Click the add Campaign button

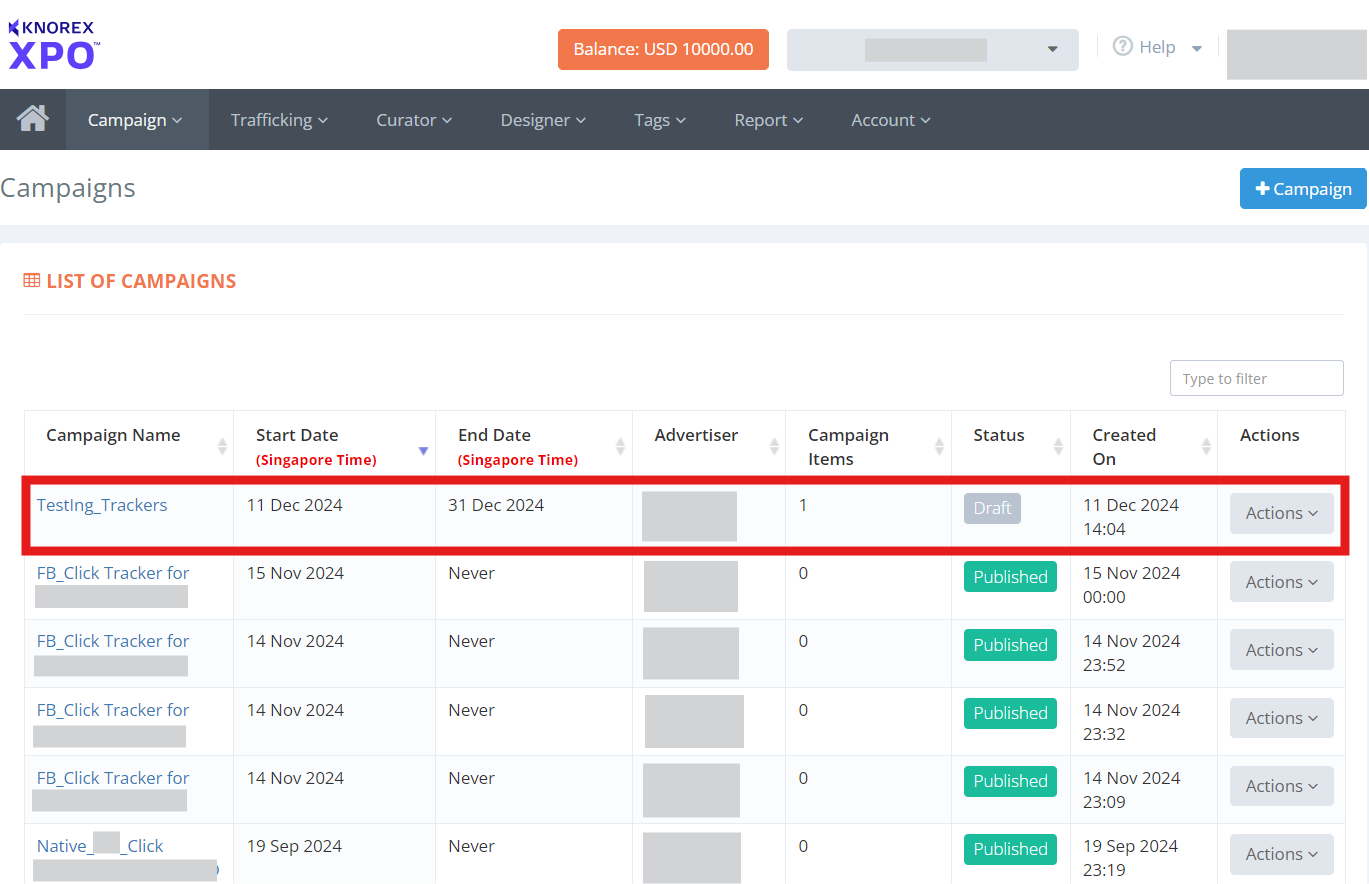click(1302, 189)
